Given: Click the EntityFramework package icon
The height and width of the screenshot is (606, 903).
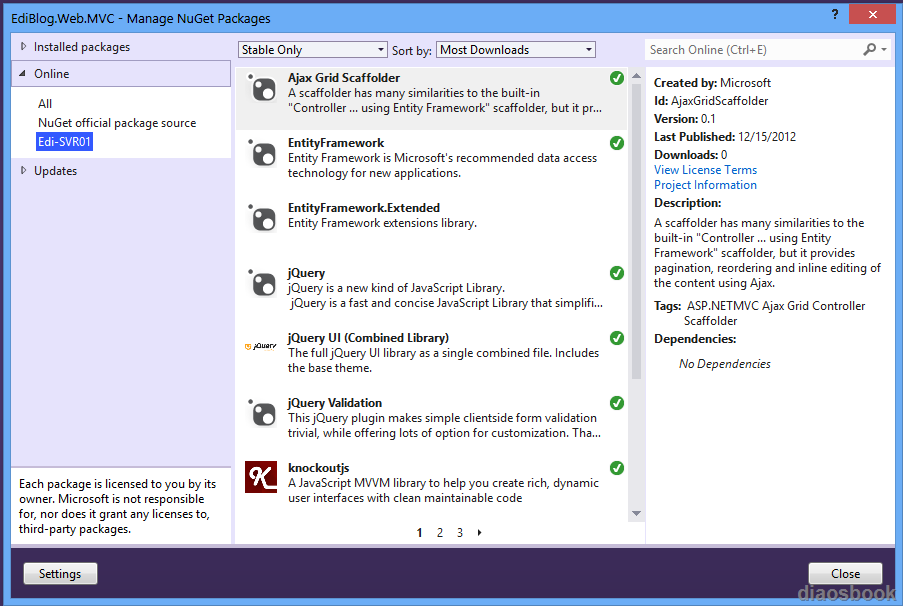Looking at the screenshot, I should (x=262, y=154).
